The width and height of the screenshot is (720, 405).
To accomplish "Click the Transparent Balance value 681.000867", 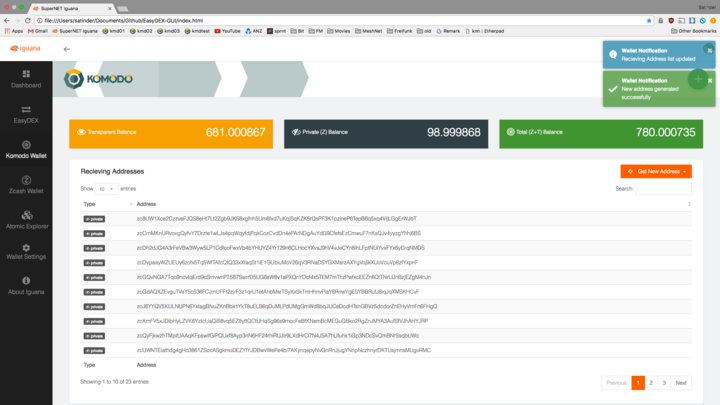I will [x=235, y=132].
